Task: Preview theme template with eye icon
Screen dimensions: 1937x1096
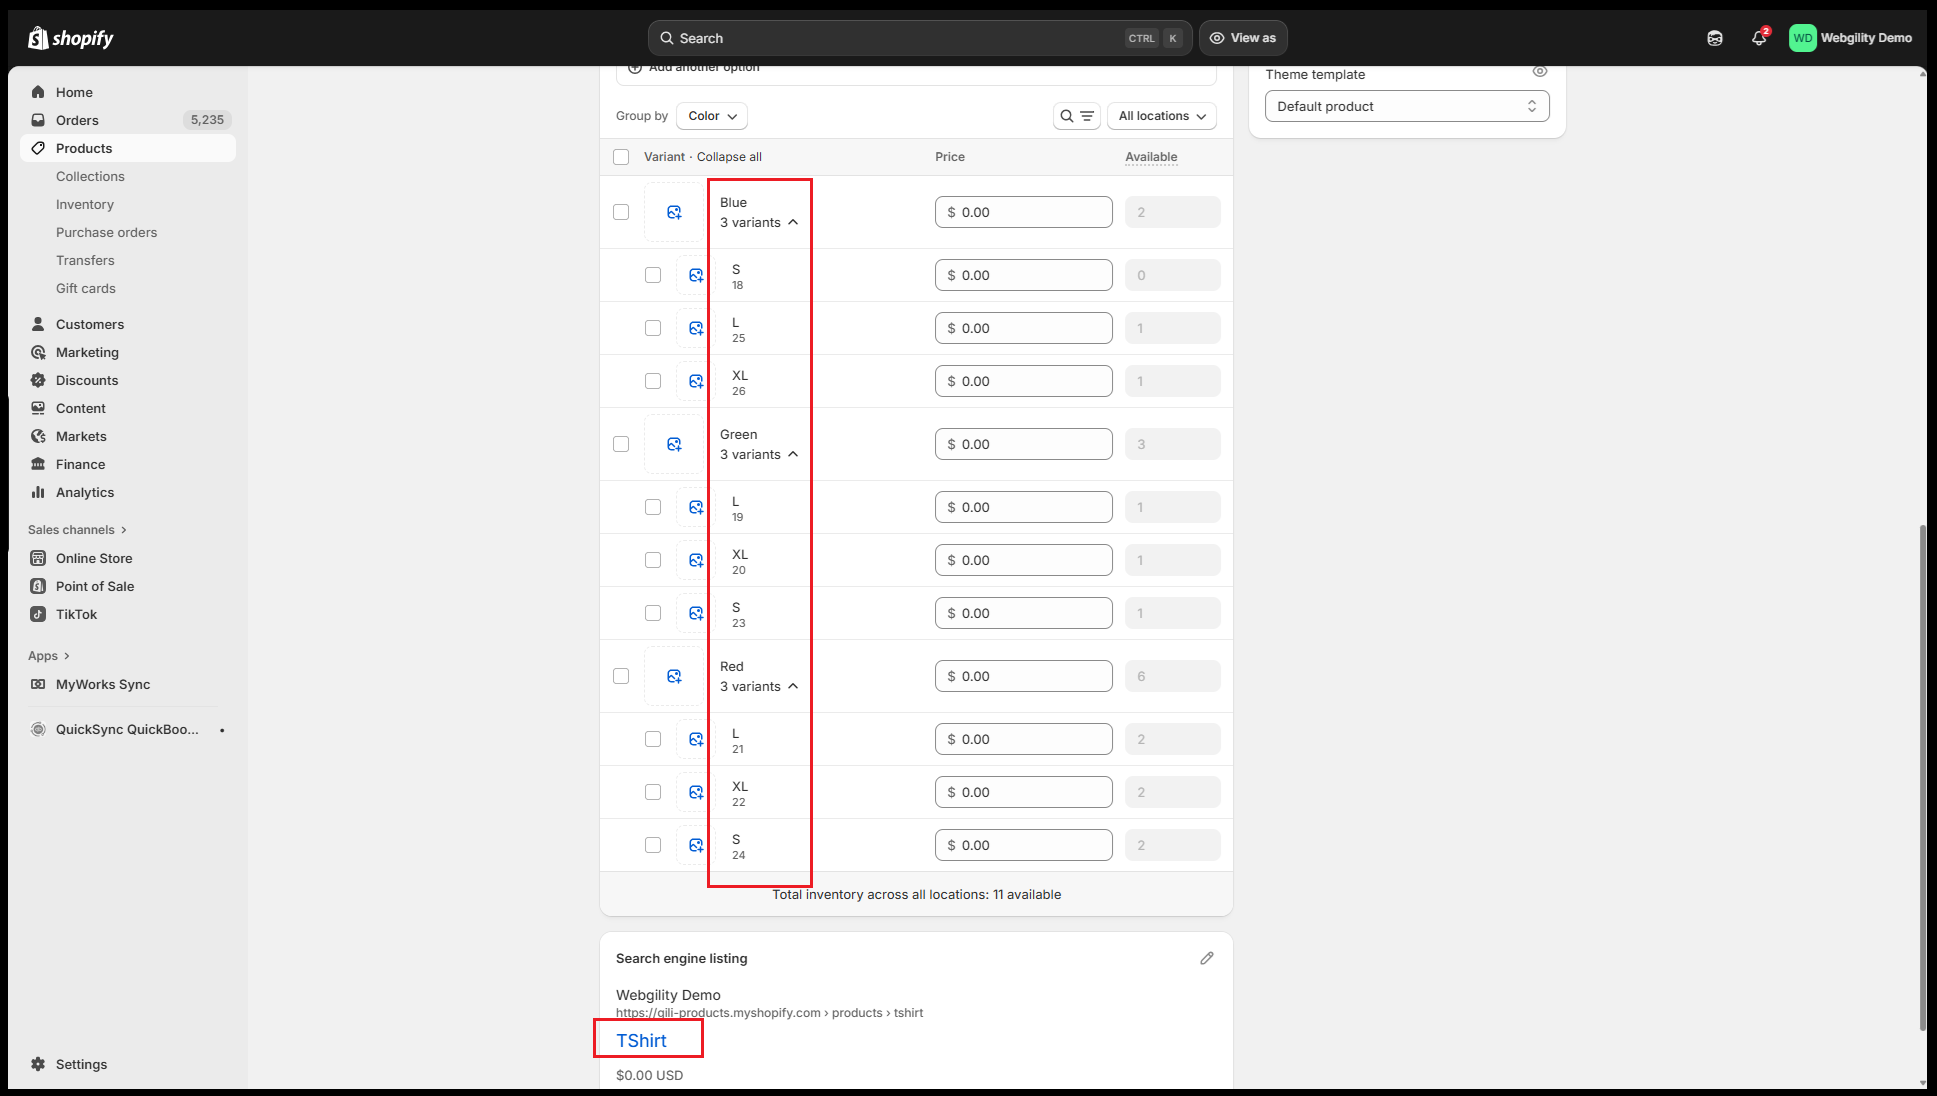Action: click(1539, 72)
